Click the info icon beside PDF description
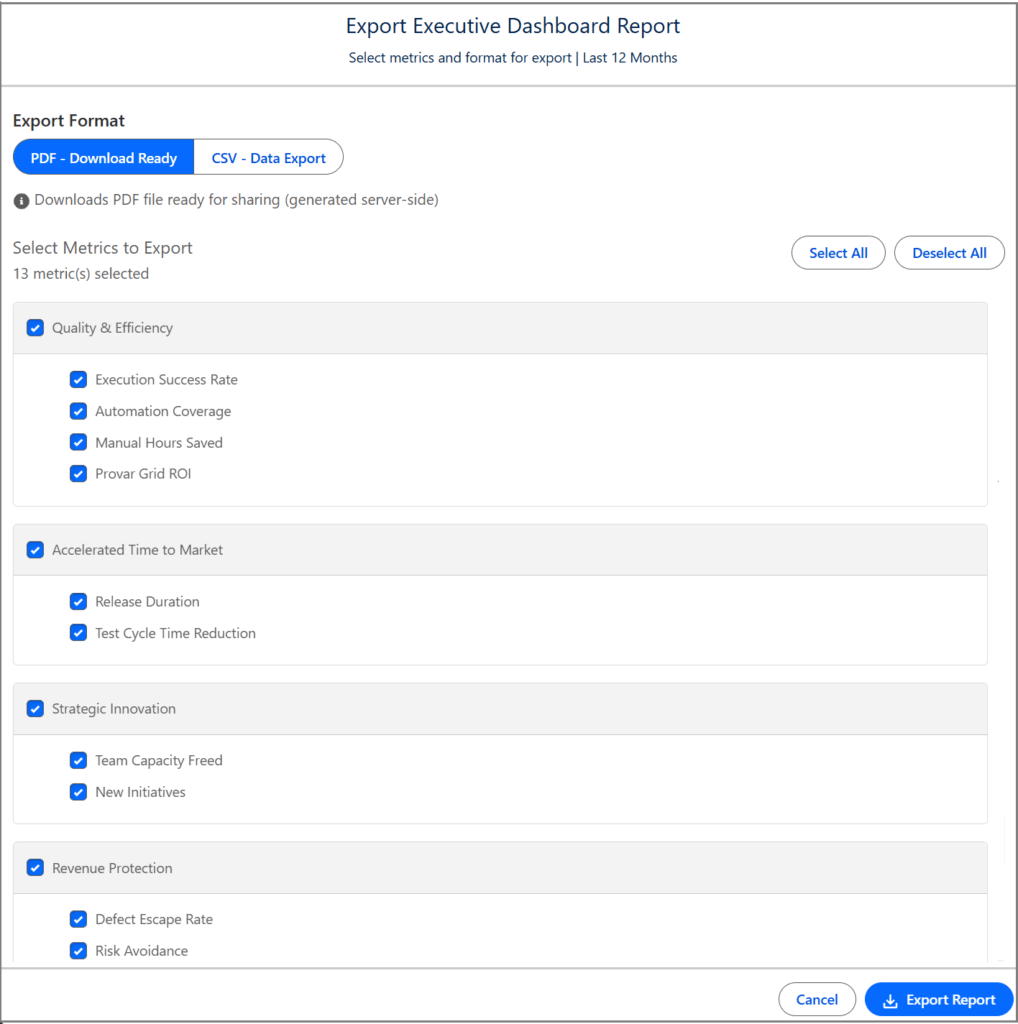The height and width of the screenshot is (1024, 1018). click(21, 201)
